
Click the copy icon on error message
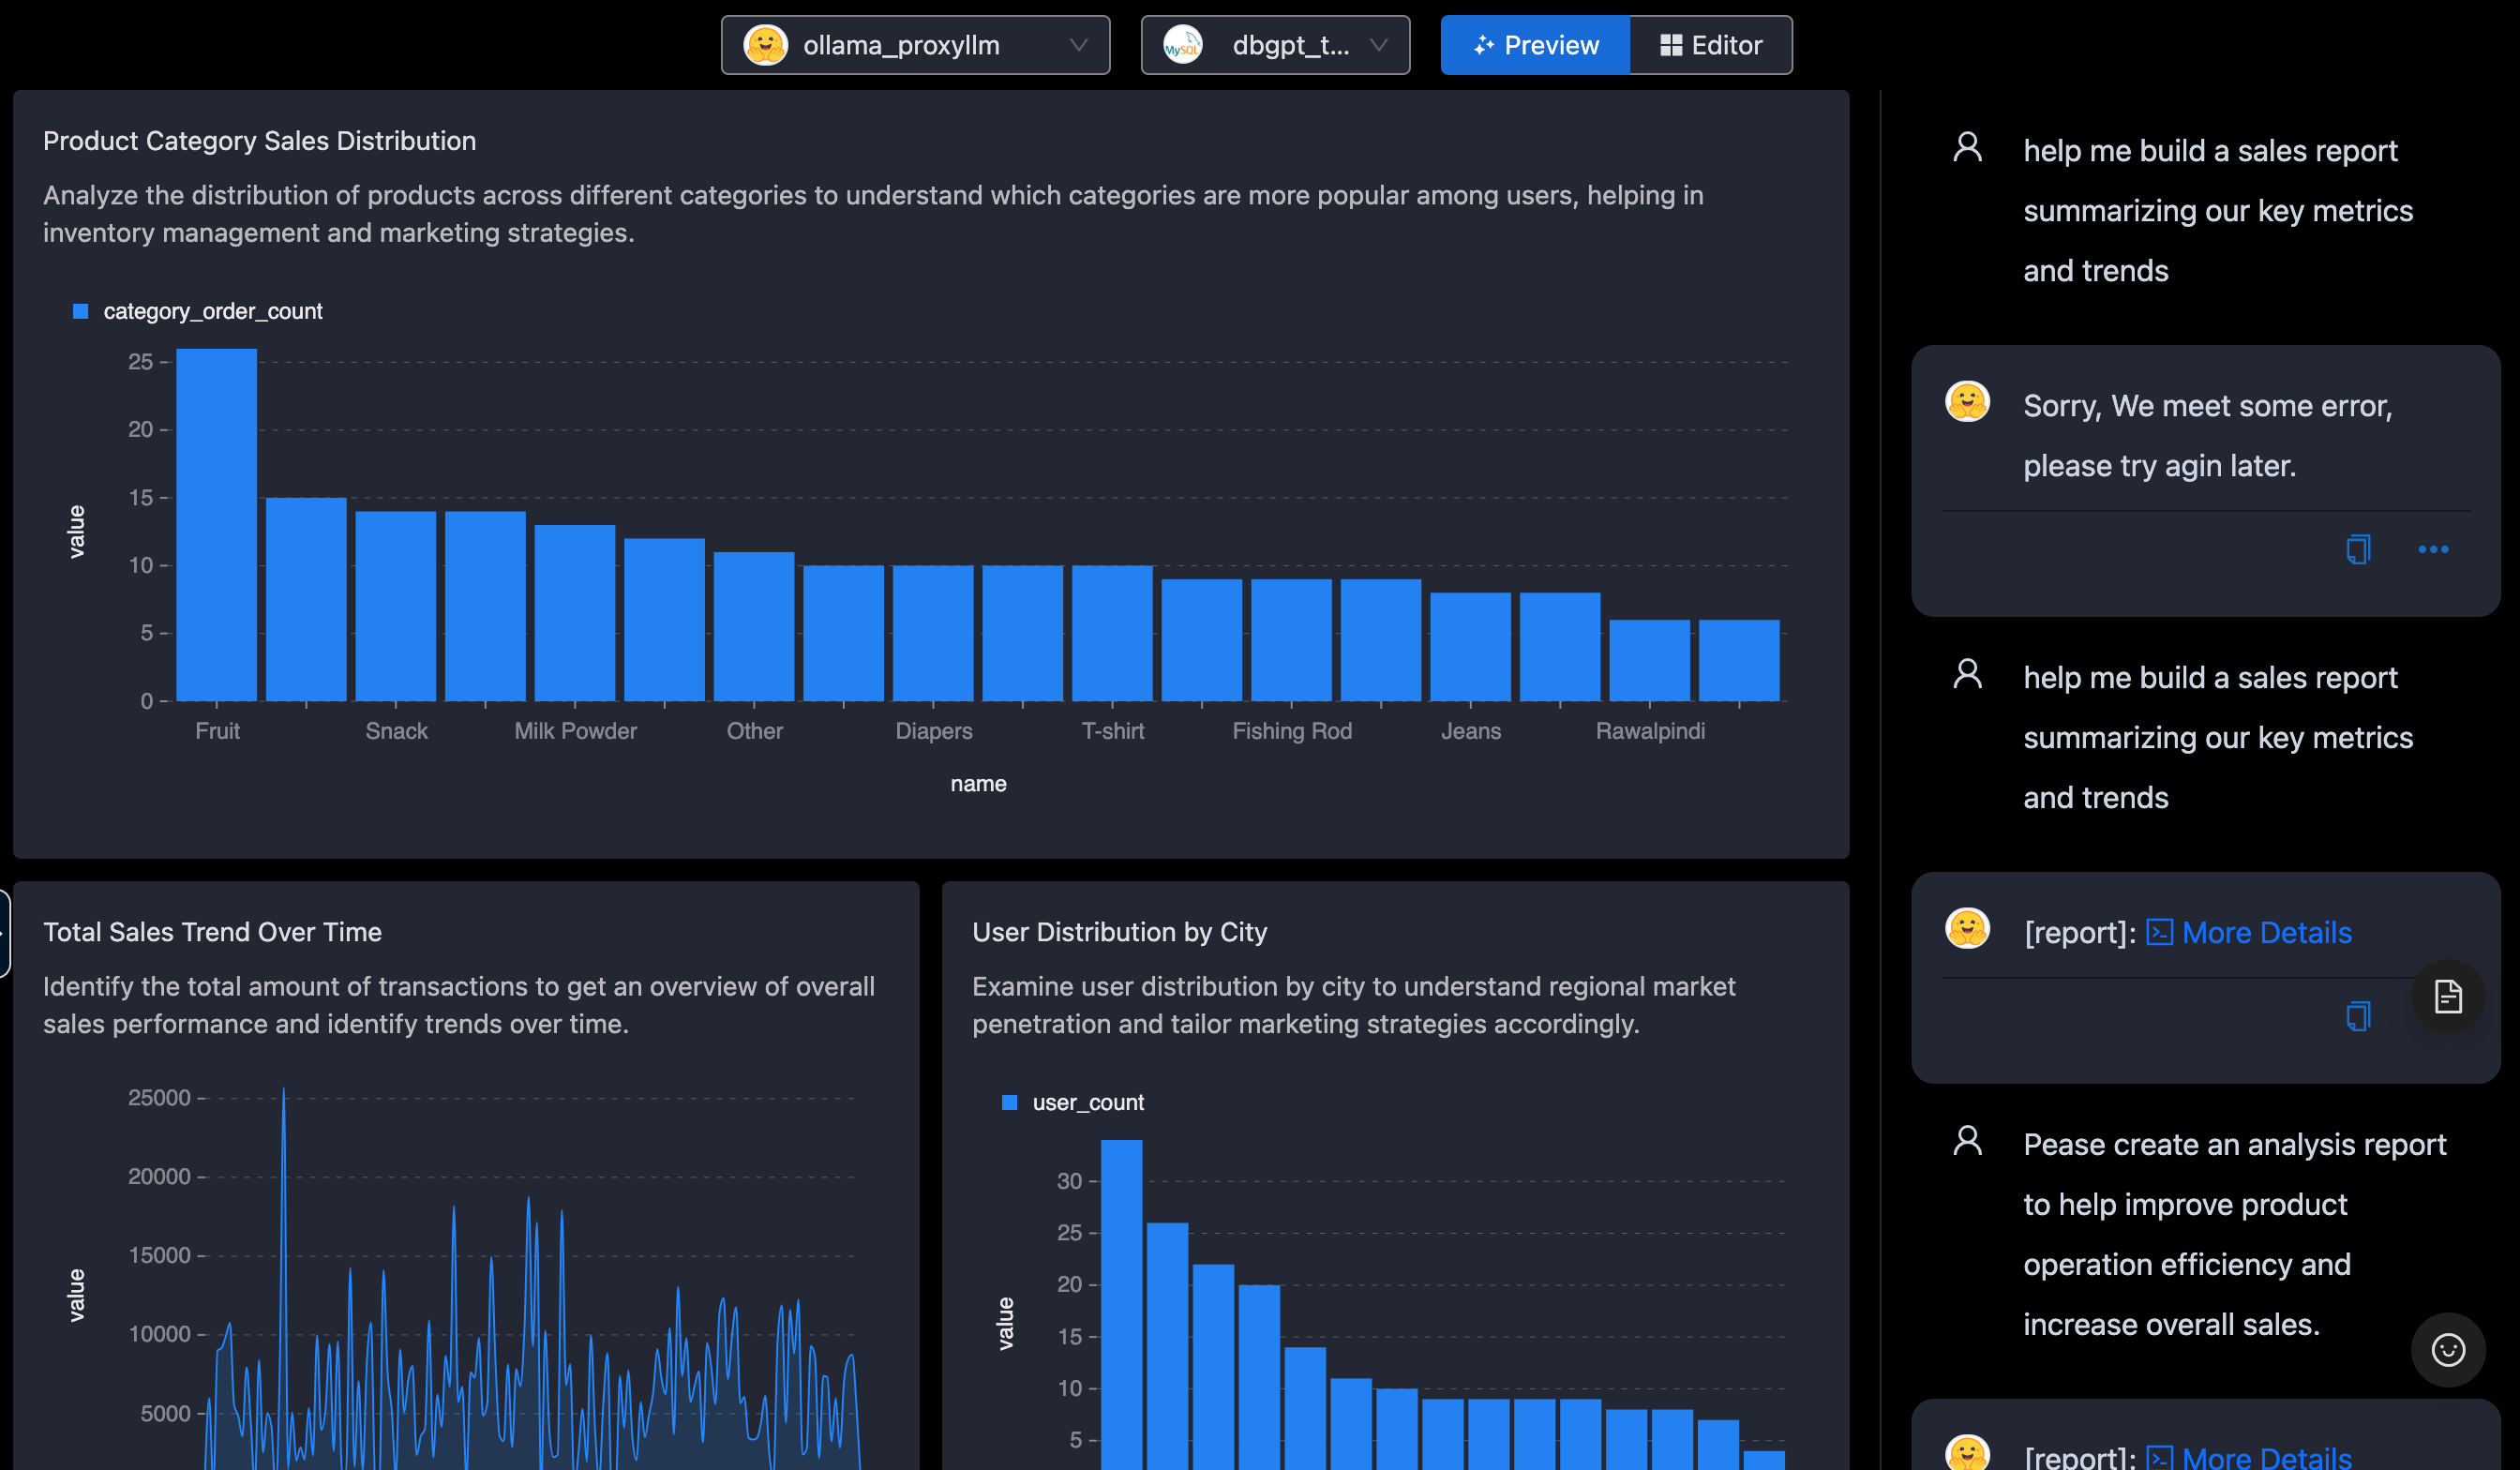[2357, 549]
